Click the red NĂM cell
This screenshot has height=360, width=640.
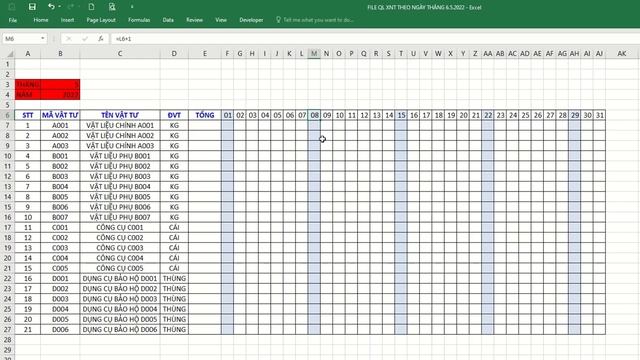point(28,95)
